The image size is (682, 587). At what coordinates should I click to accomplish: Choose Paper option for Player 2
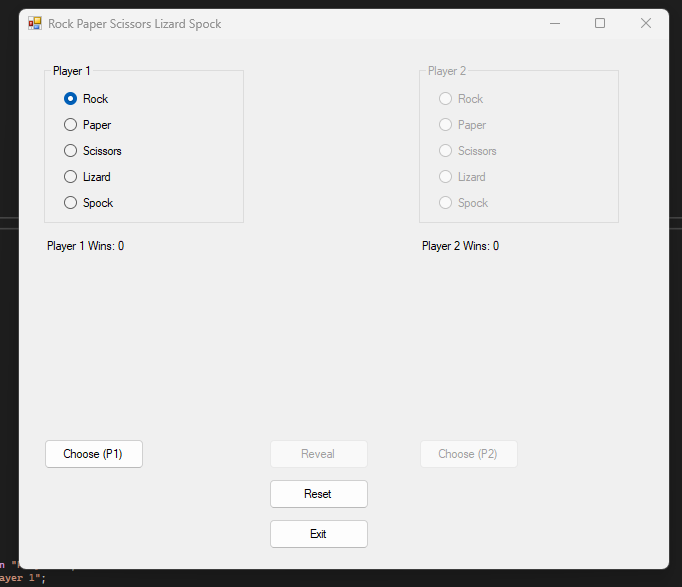[x=446, y=125]
